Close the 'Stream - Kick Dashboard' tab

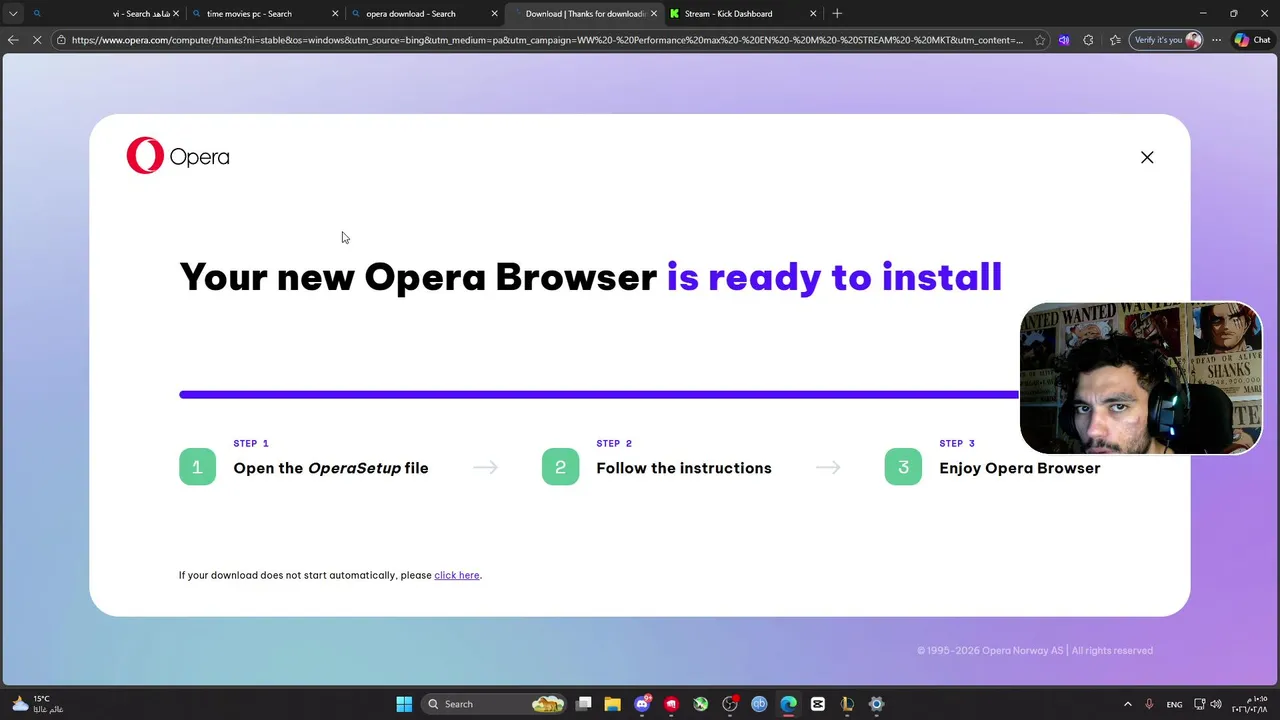[813, 14]
